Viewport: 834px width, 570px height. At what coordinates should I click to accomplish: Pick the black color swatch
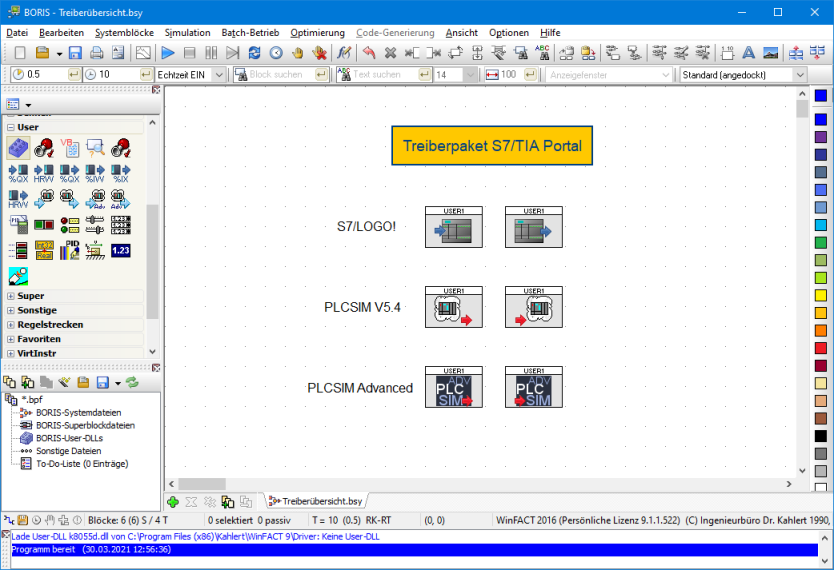pos(821,436)
